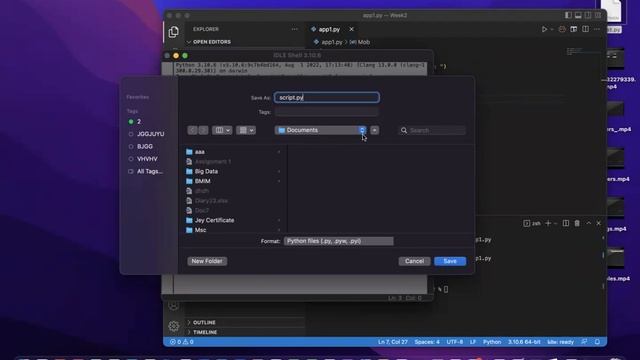Screen dimensions: 640x360
Task: Run Python file with the play icon
Action: [x=544, y=29]
